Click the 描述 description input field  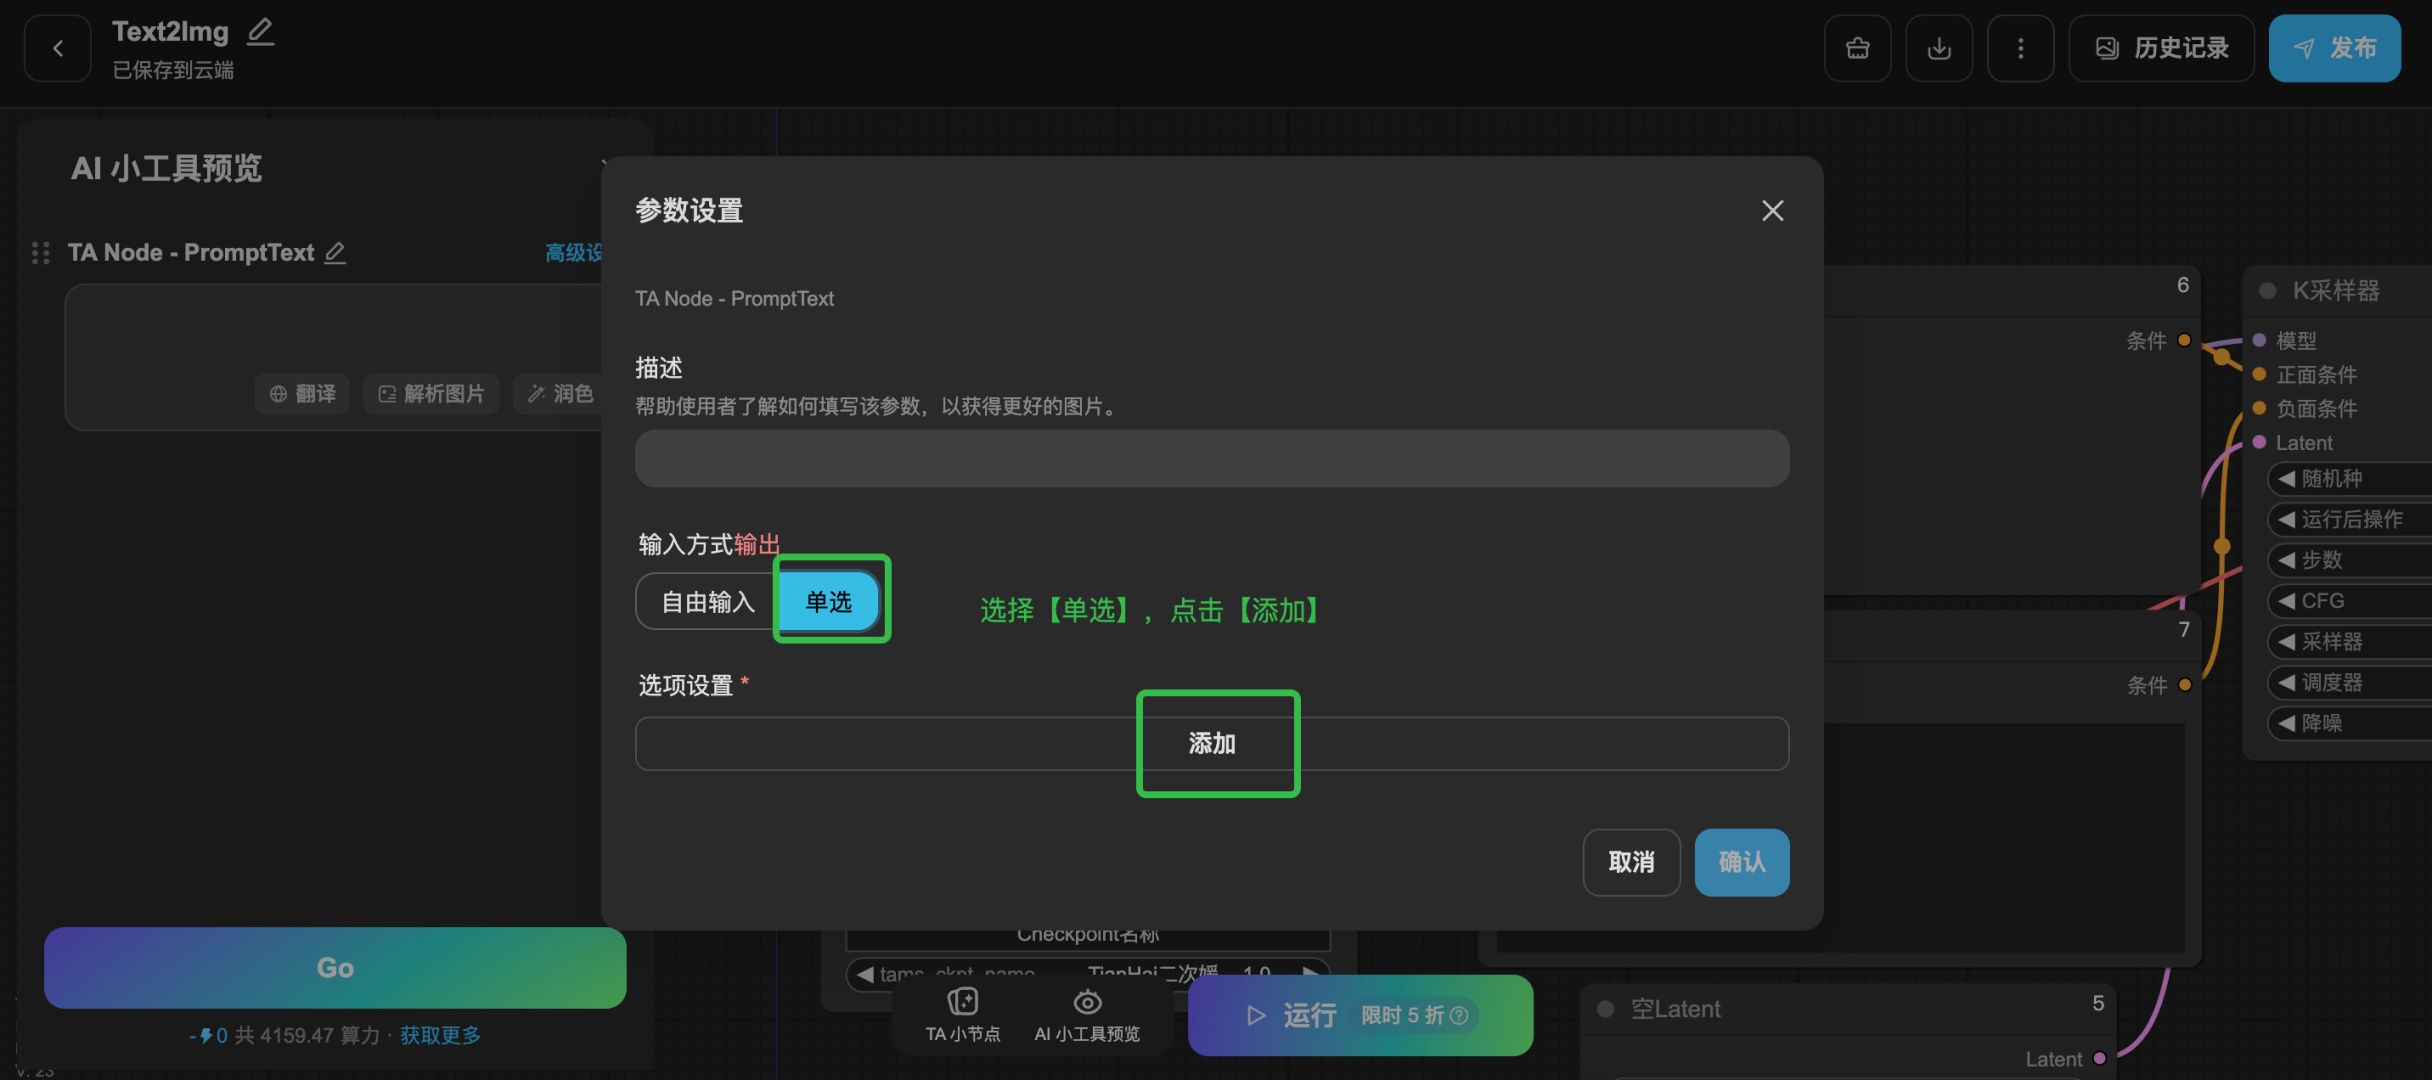click(1211, 459)
